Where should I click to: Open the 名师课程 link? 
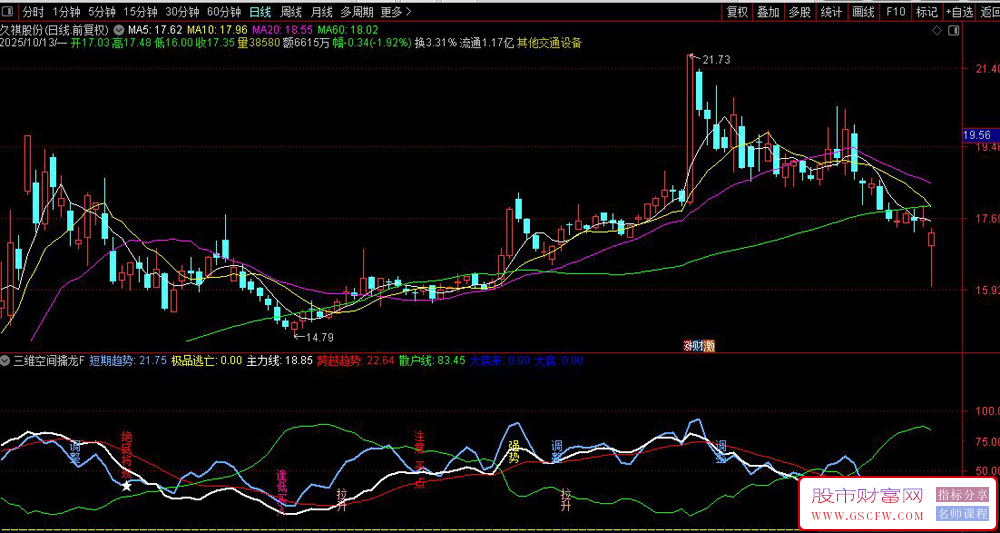(x=962, y=513)
